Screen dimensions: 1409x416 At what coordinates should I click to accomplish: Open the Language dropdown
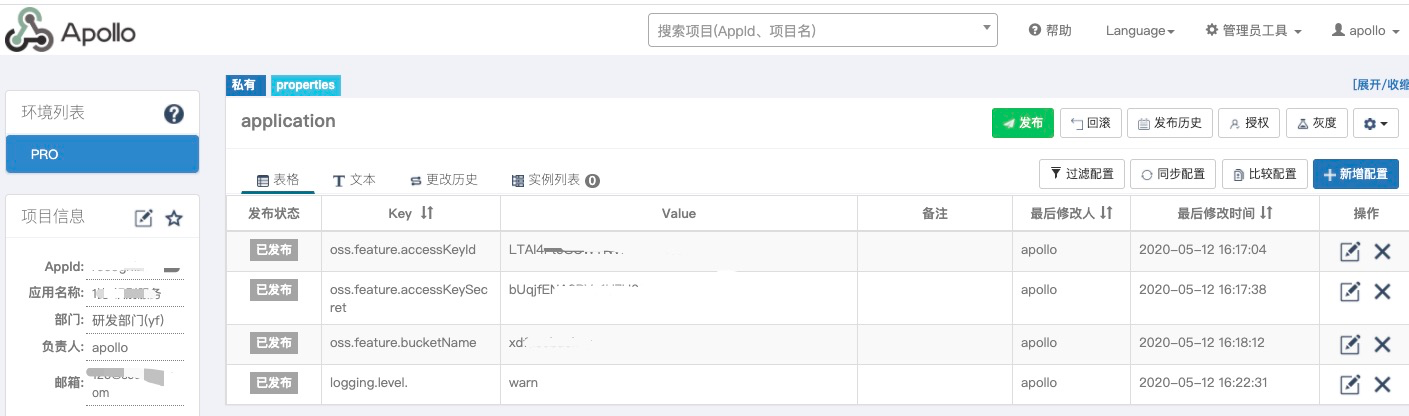coord(1139,31)
